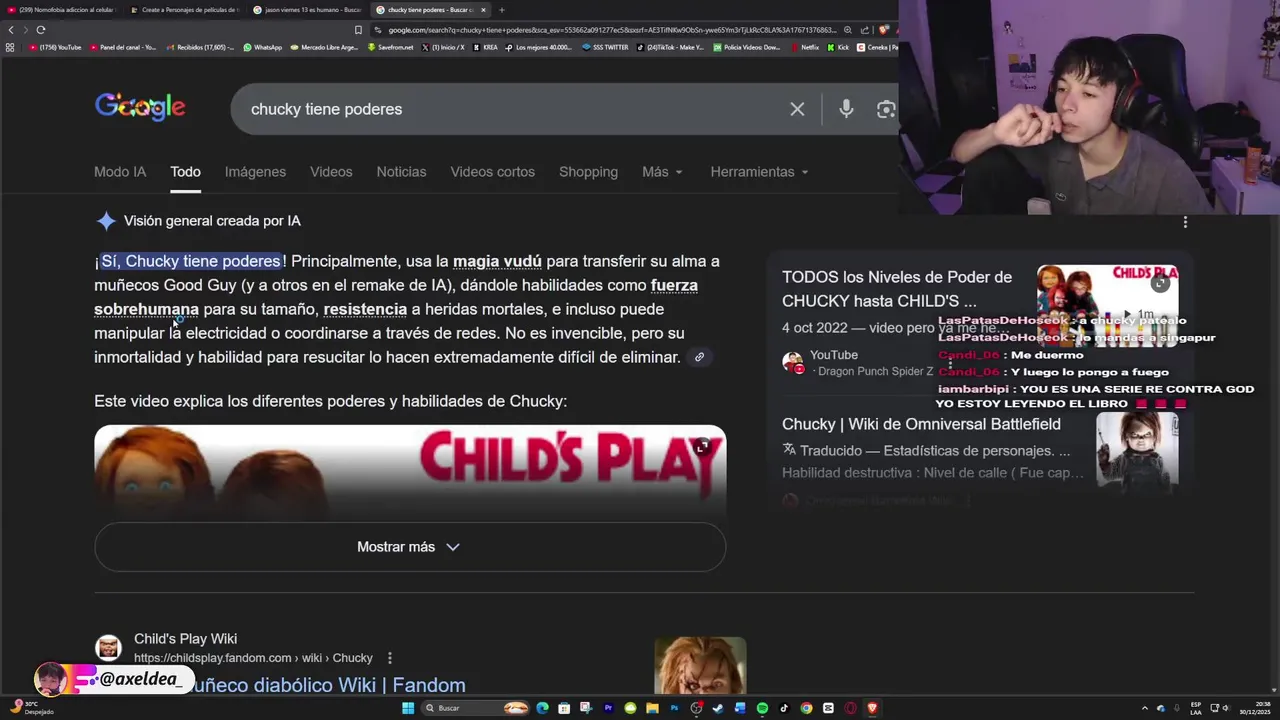Screen dimensions: 1280x720
Task: Open the Windows Start menu
Action: (408, 708)
